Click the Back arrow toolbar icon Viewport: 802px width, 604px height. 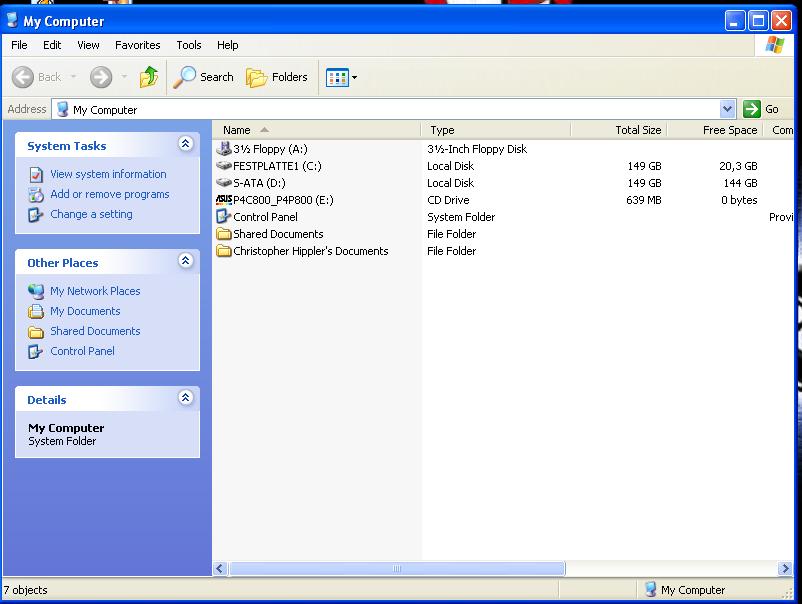(23, 77)
